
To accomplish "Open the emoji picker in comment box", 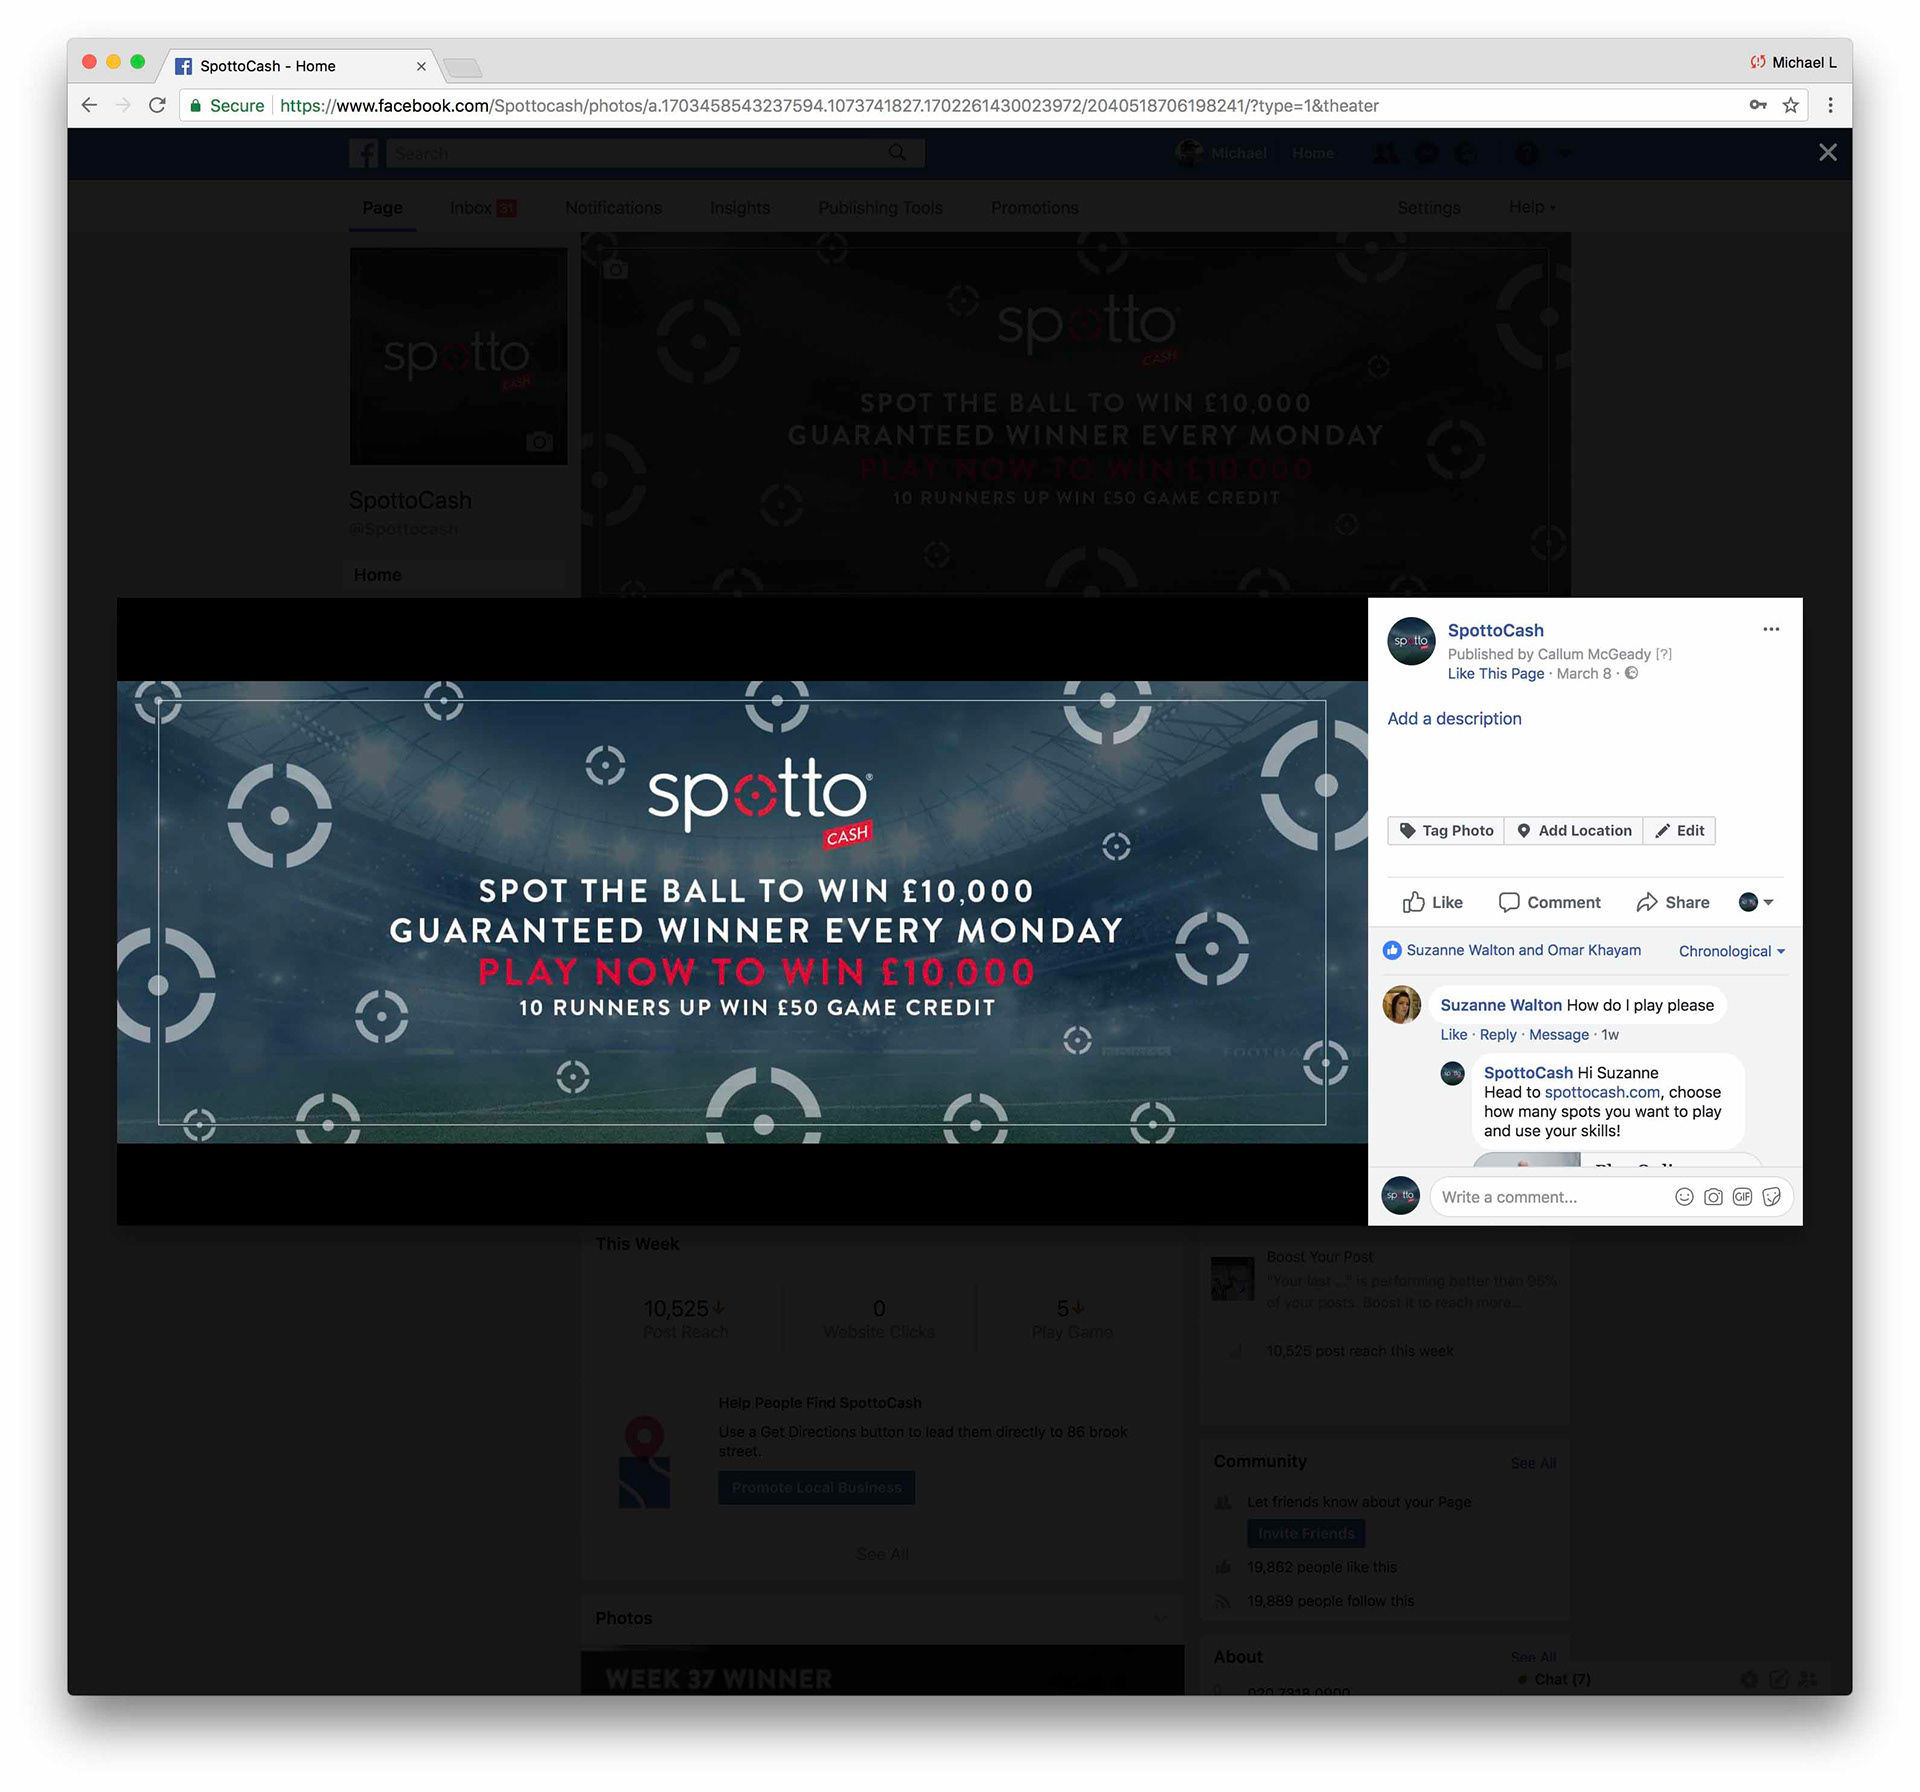I will pos(1684,1197).
